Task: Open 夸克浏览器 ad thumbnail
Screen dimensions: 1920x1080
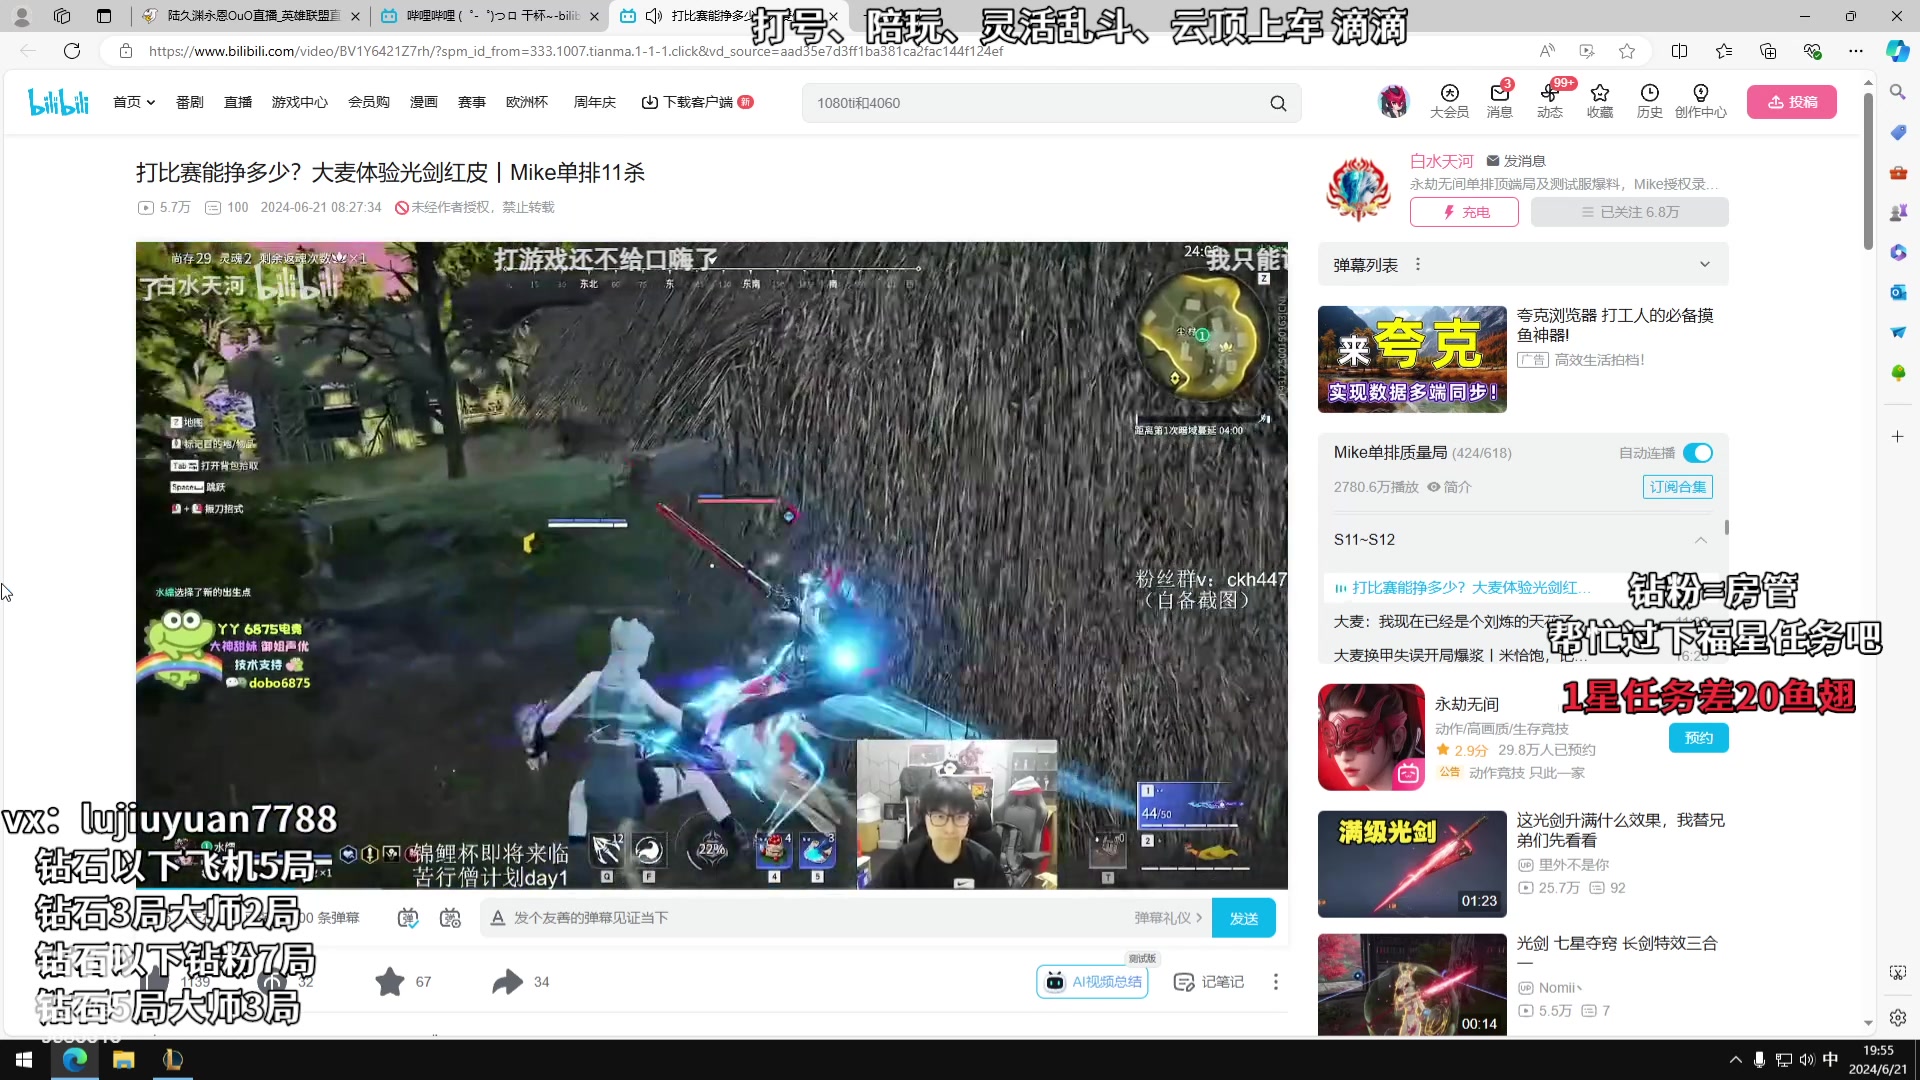Action: pyautogui.click(x=1411, y=359)
